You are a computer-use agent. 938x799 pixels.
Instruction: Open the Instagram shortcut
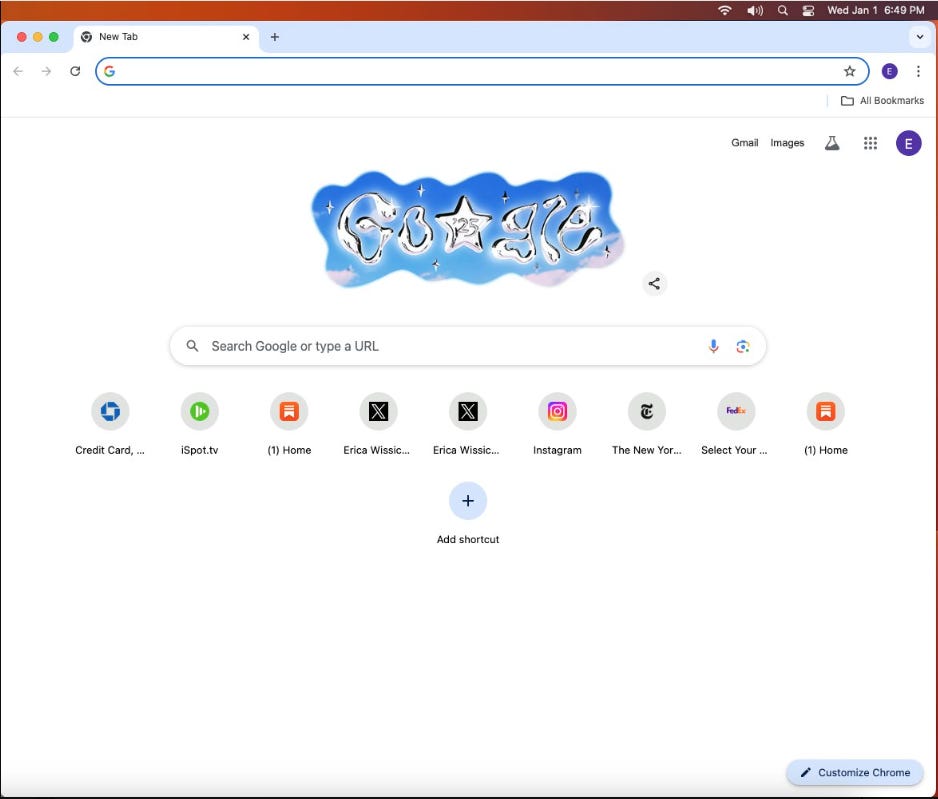pyautogui.click(x=557, y=425)
